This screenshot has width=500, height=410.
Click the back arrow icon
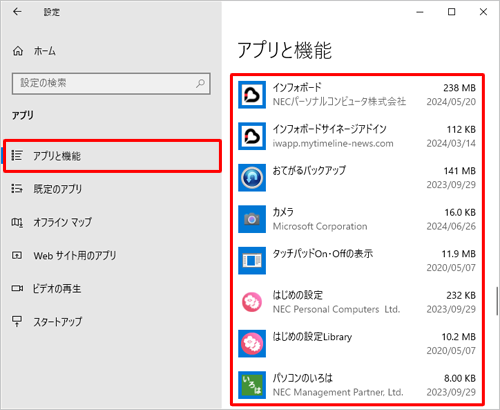[x=17, y=12]
